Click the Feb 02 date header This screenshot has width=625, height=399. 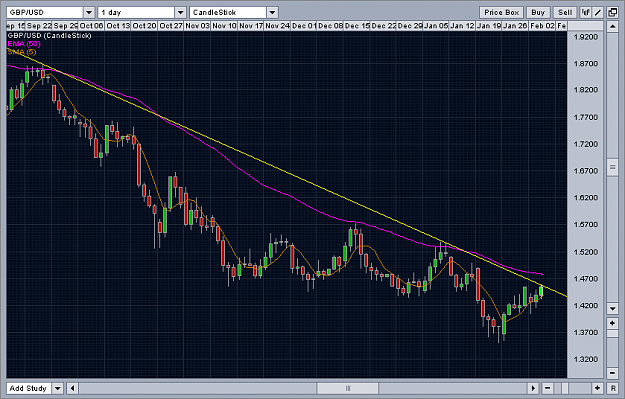pyautogui.click(x=542, y=26)
